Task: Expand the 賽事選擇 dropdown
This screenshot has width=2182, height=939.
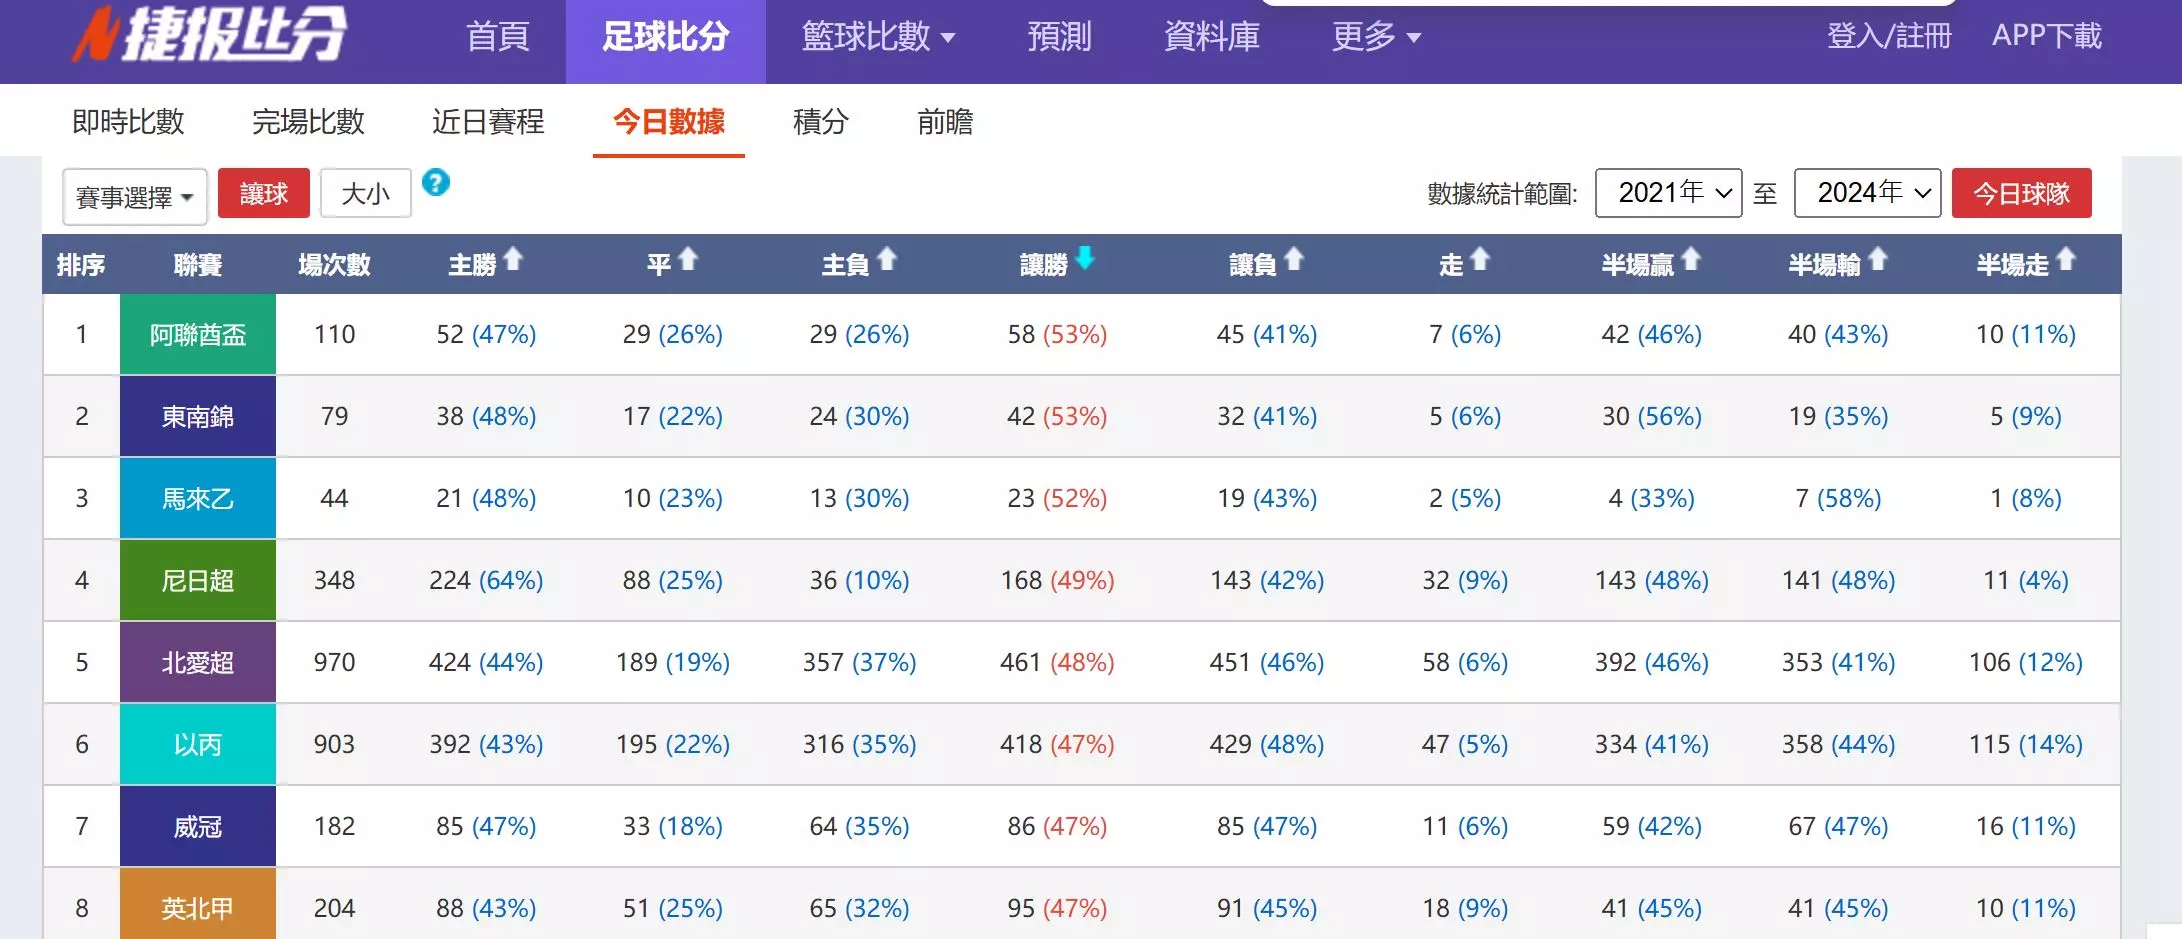Action: click(x=135, y=197)
